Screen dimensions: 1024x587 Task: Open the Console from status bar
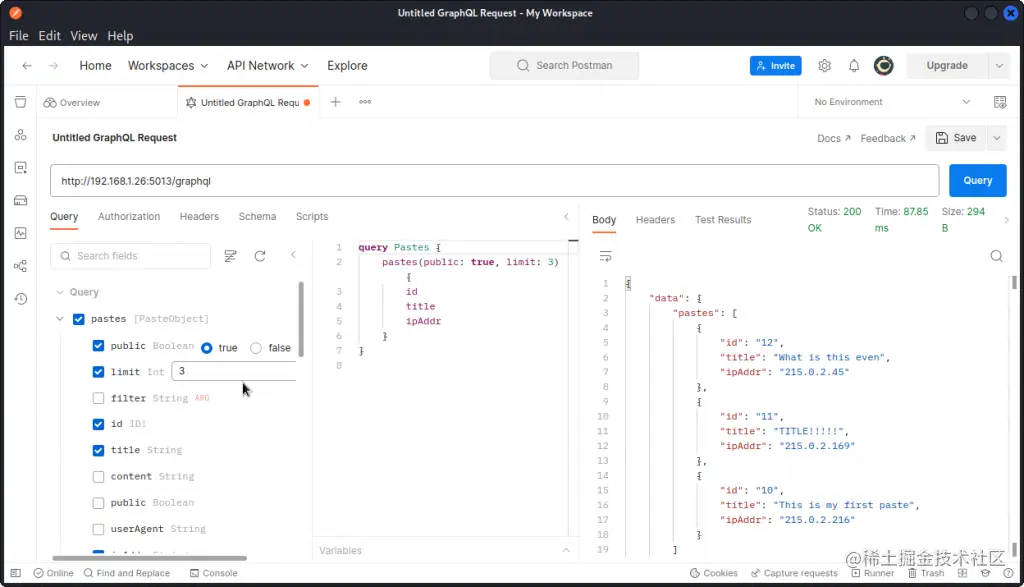[x=214, y=573]
